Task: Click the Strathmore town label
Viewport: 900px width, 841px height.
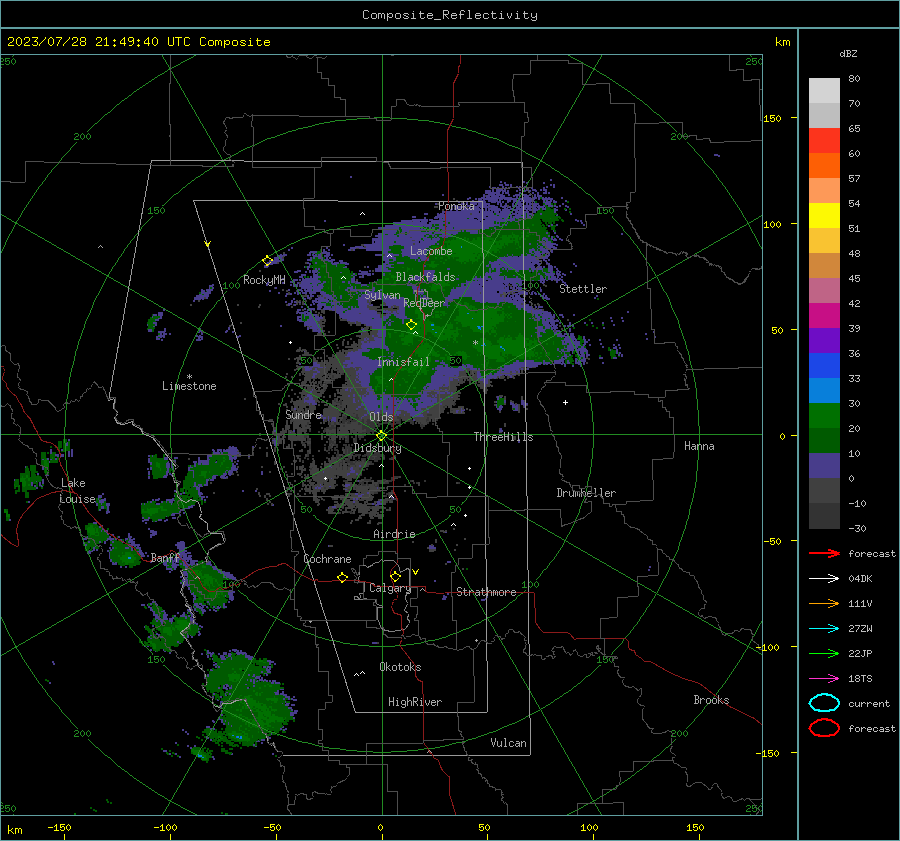Action: pyautogui.click(x=486, y=592)
